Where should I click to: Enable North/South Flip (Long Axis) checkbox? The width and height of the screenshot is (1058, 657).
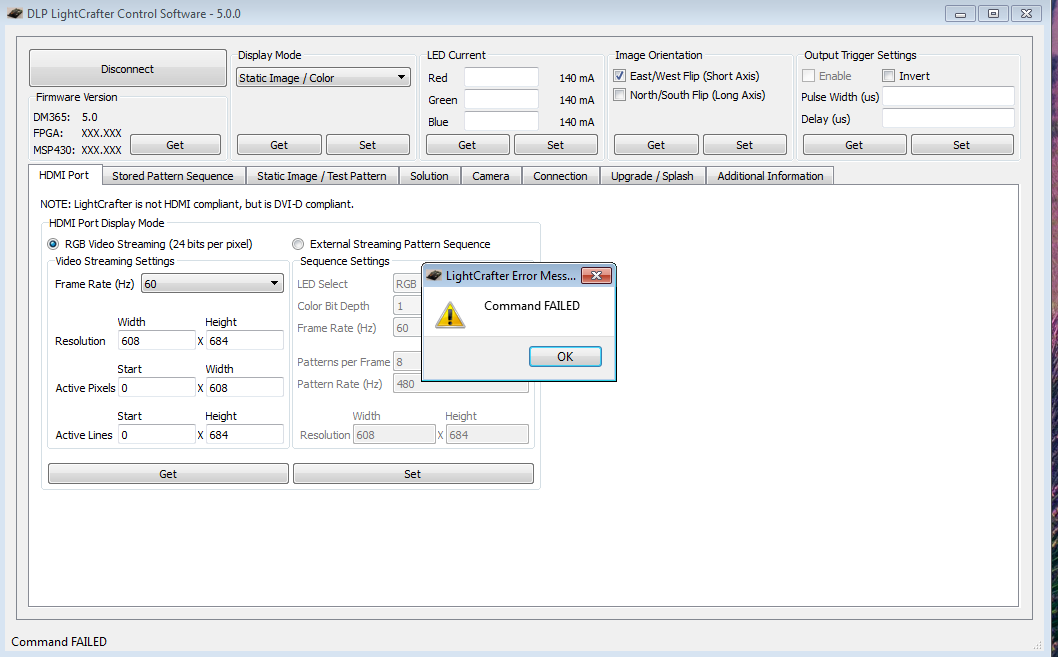(x=619, y=94)
